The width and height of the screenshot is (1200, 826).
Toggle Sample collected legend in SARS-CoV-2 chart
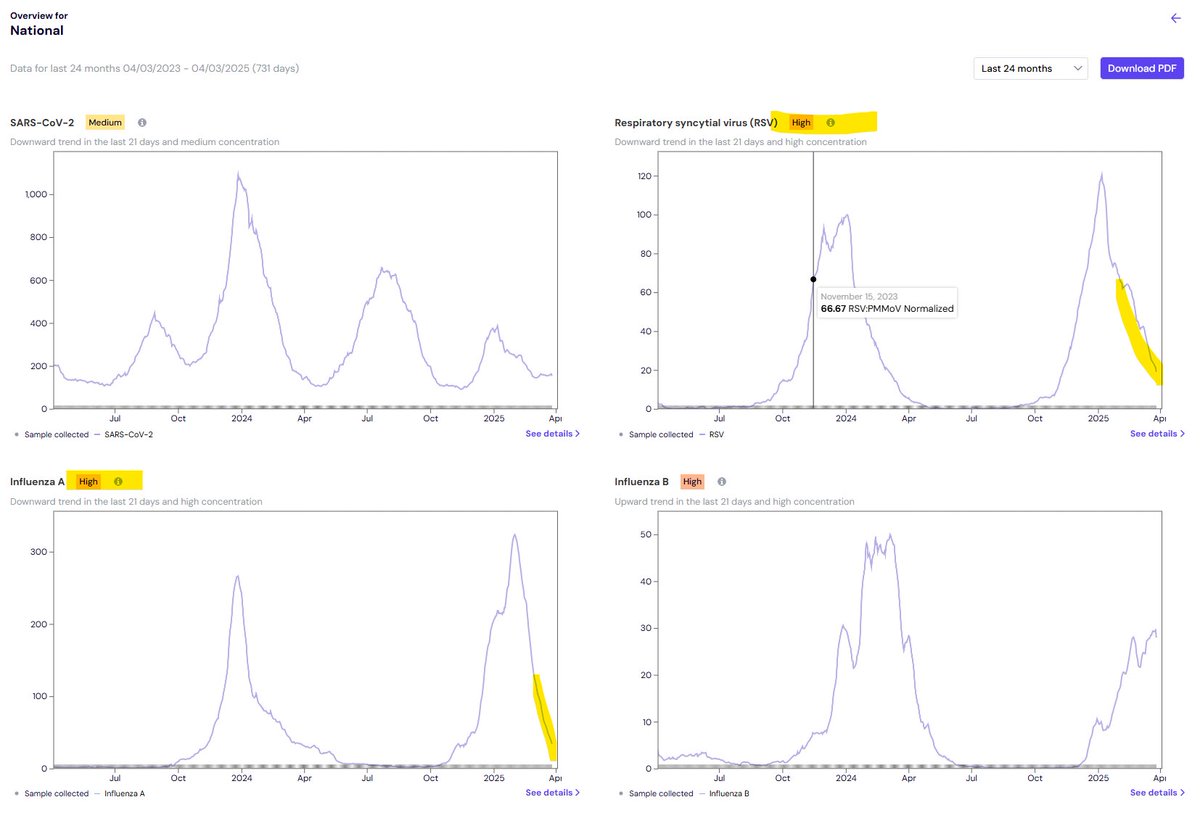51,434
